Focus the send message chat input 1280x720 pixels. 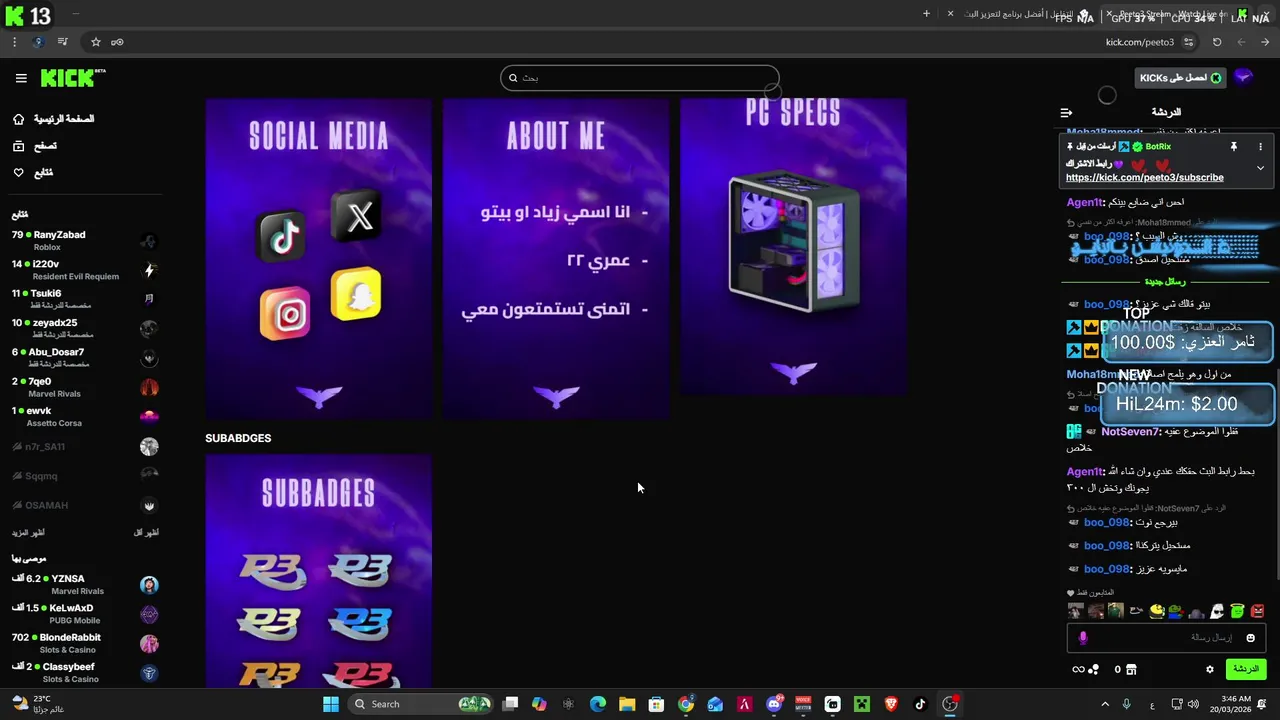[1165, 638]
